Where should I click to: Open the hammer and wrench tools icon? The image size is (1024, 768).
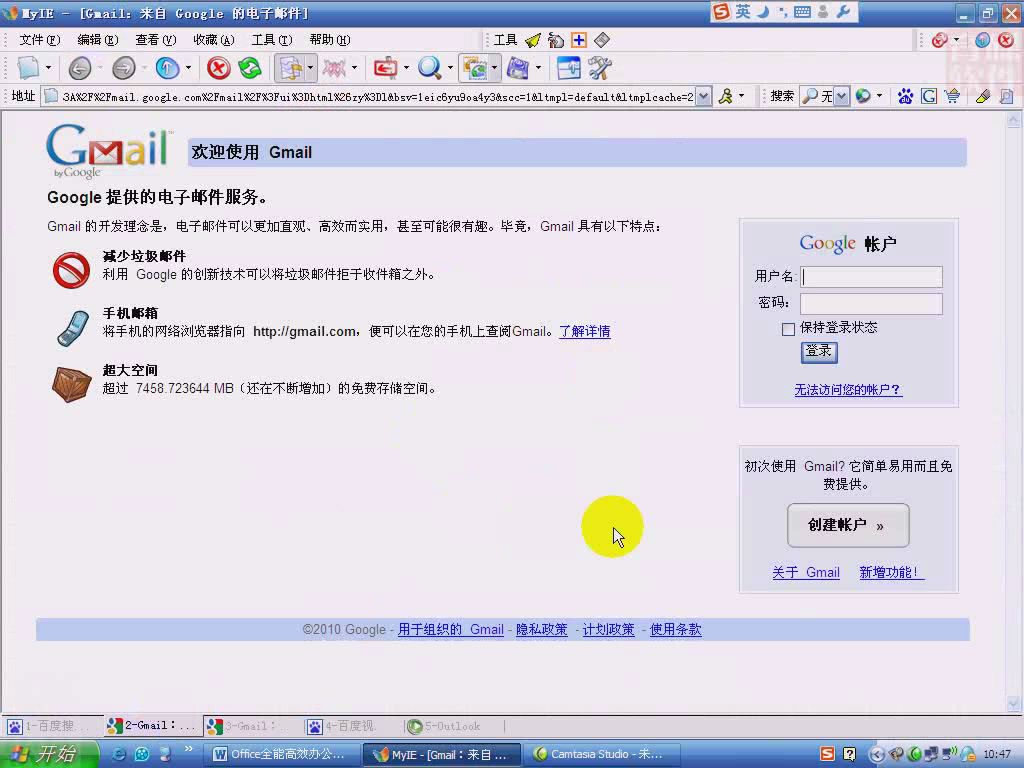point(600,68)
